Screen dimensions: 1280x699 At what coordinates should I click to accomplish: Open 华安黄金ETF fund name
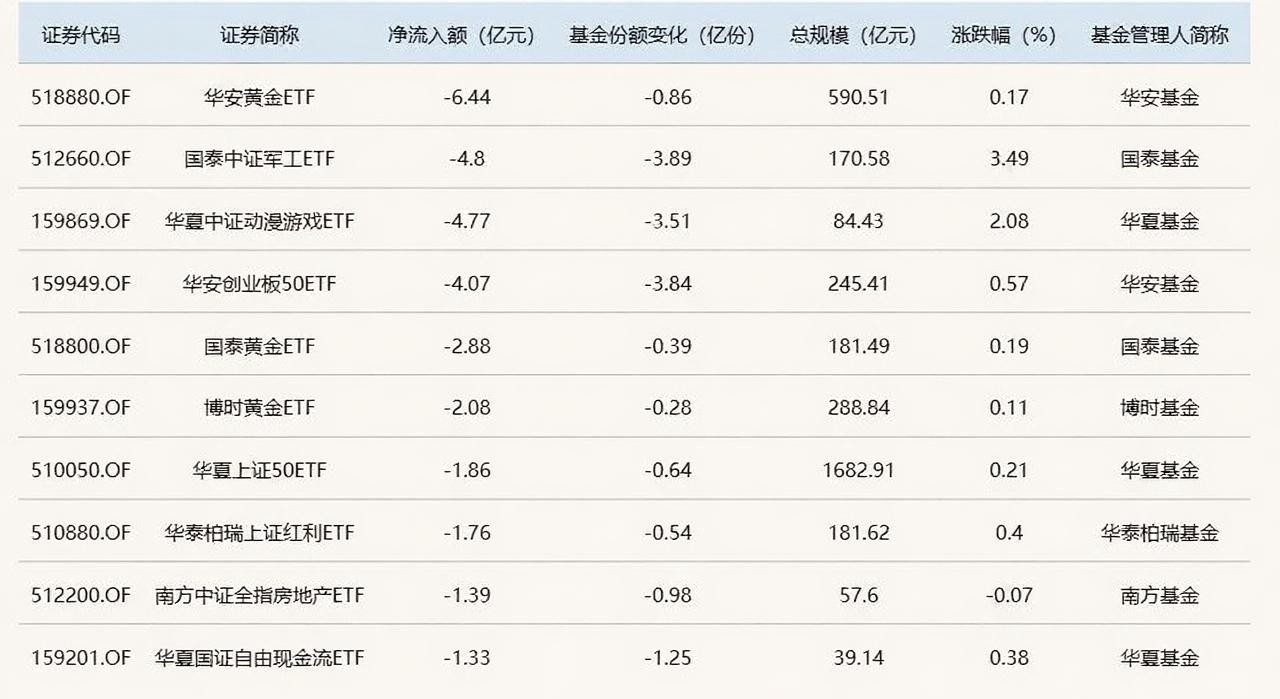click(259, 97)
